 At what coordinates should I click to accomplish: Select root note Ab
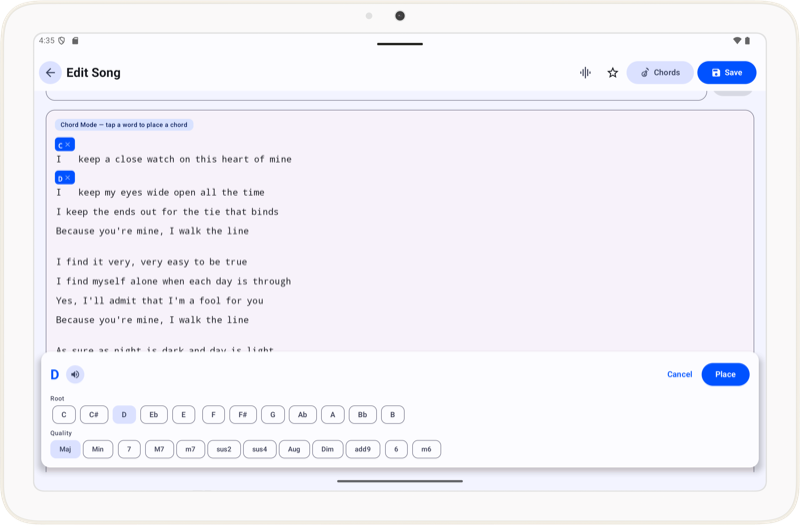pos(303,415)
